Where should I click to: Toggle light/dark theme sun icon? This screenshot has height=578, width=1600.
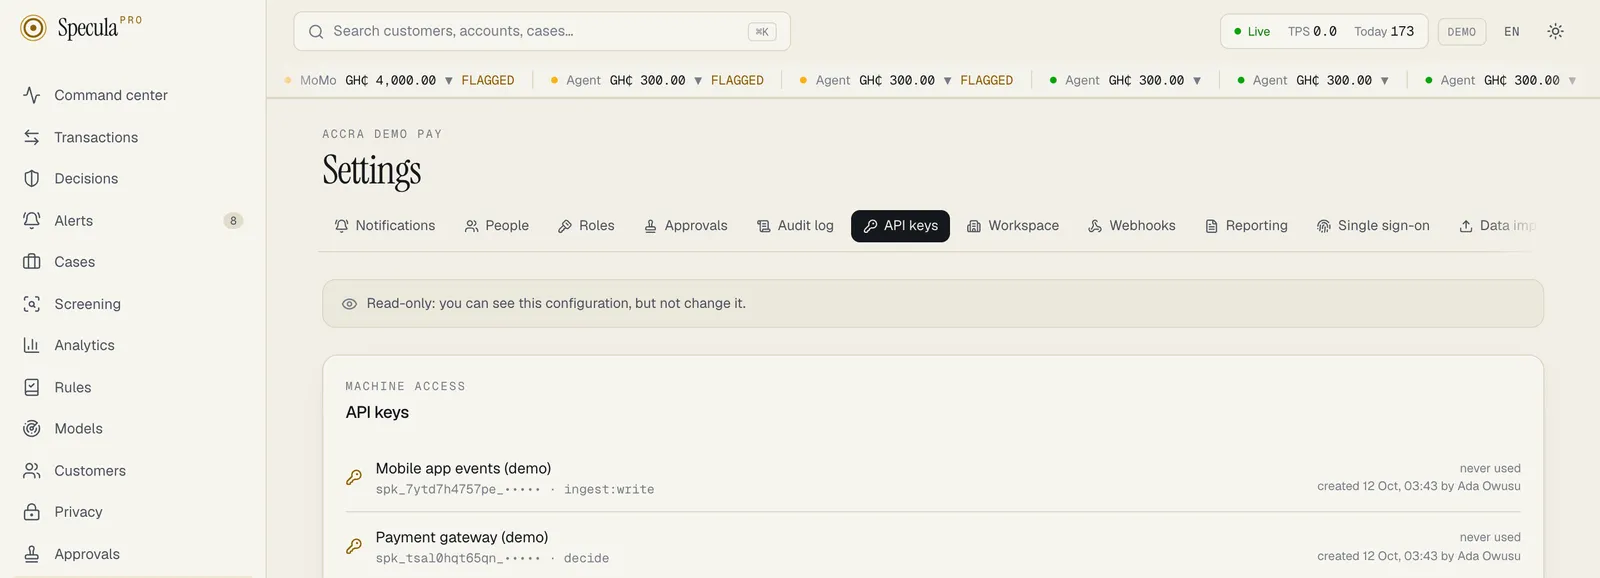click(x=1555, y=32)
